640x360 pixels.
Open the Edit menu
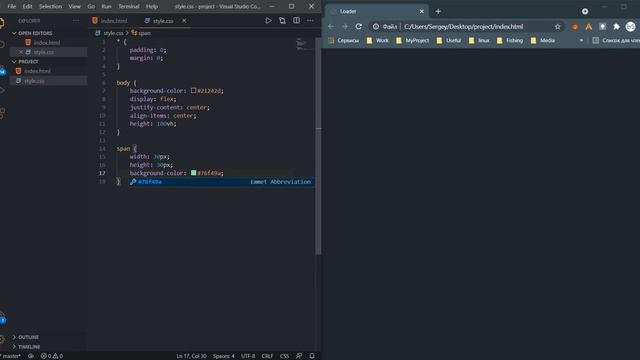point(27,7)
